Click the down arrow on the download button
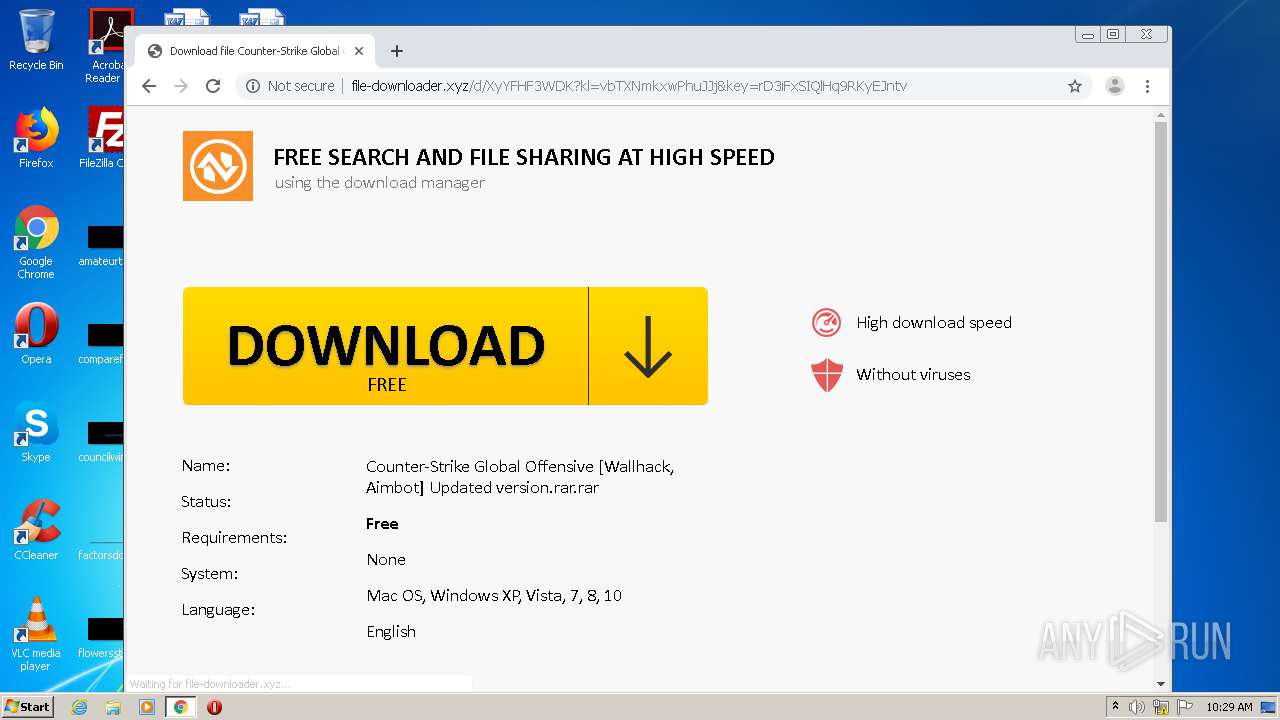Image resolution: width=1280 pixels, height=720 pixels. click(648, 346)
